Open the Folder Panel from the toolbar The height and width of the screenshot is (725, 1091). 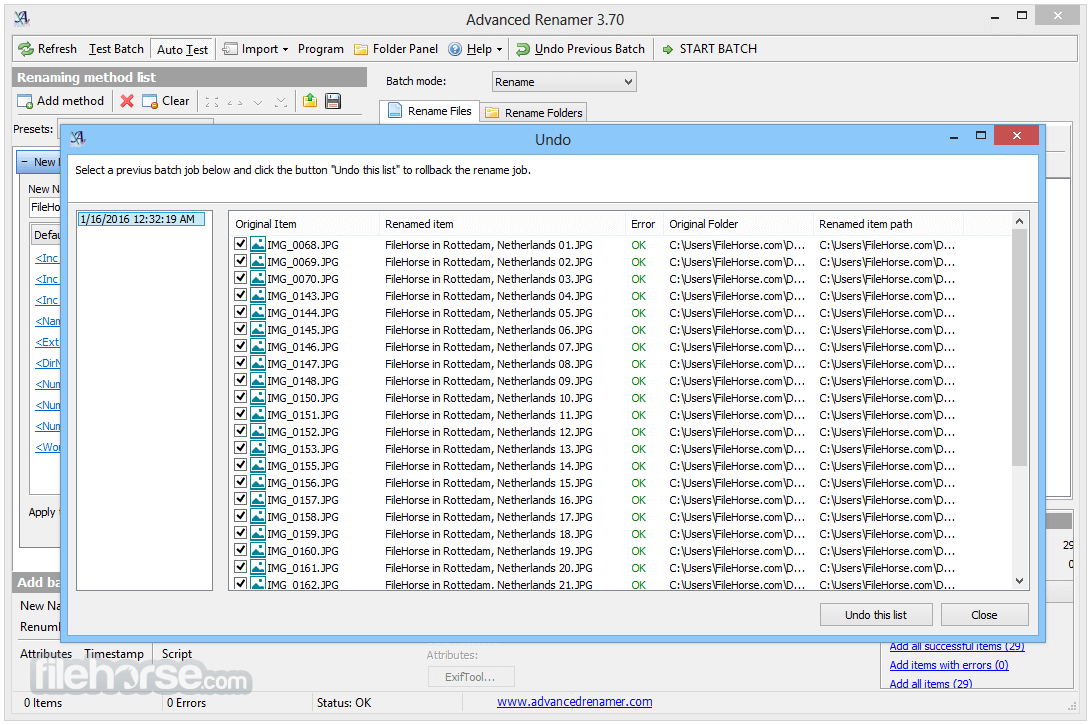396,49
